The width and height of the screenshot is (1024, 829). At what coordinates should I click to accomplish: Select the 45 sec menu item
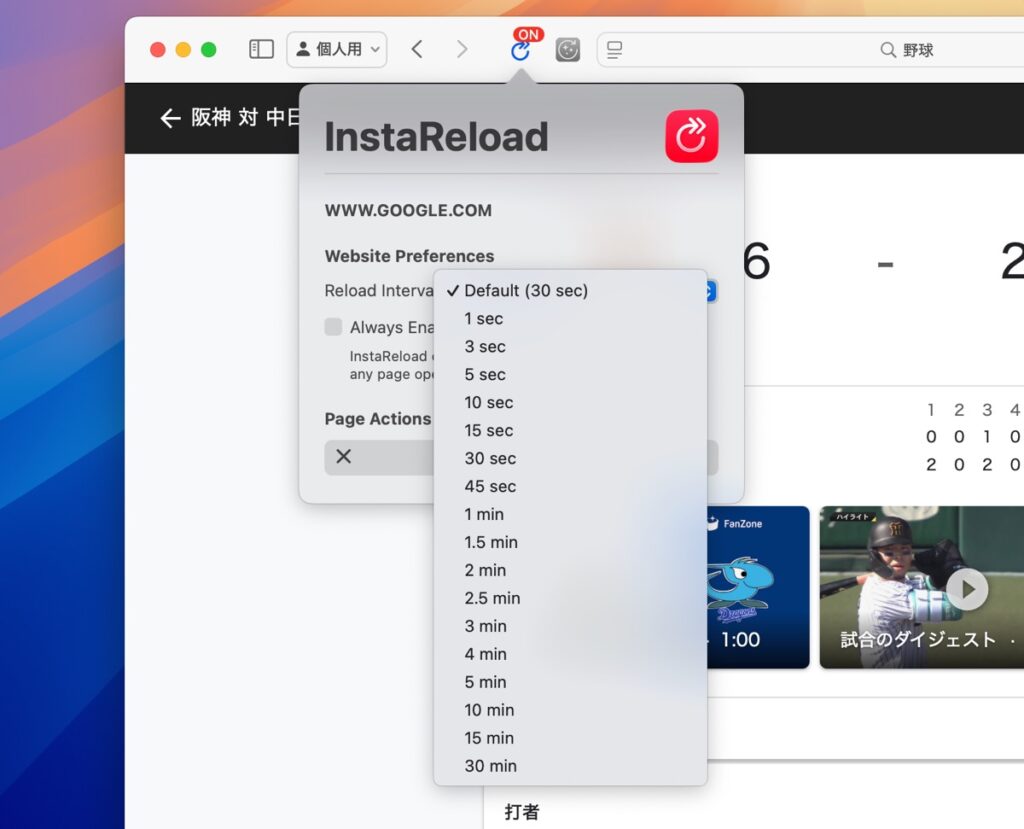pyautogui.click(x=570, y=487)
